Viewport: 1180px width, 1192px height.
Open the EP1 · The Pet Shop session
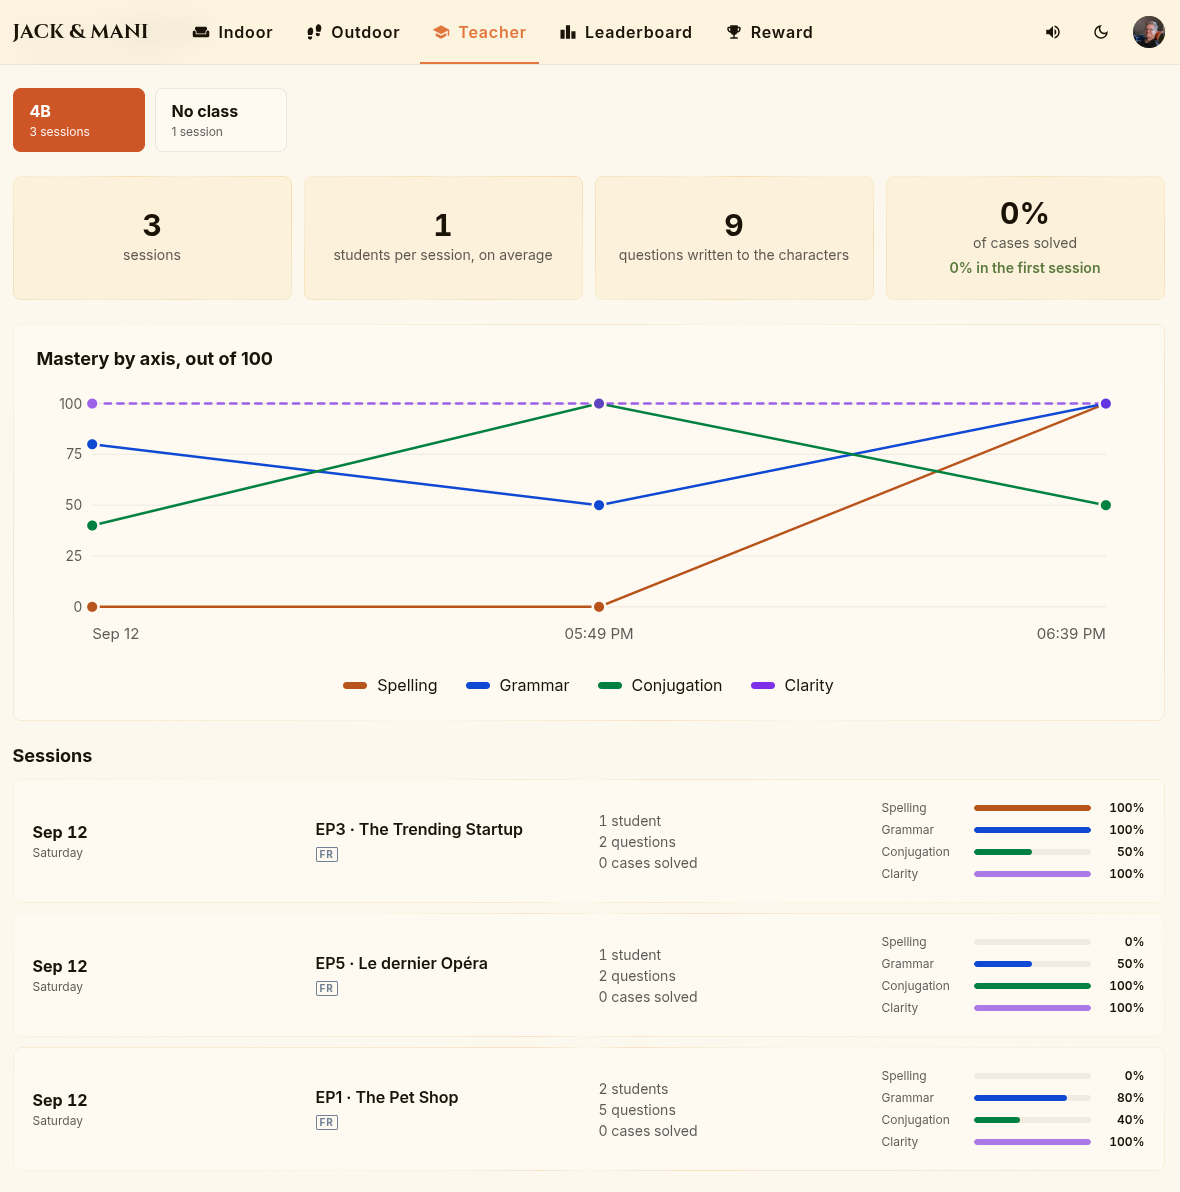(x=588, y=1109)
